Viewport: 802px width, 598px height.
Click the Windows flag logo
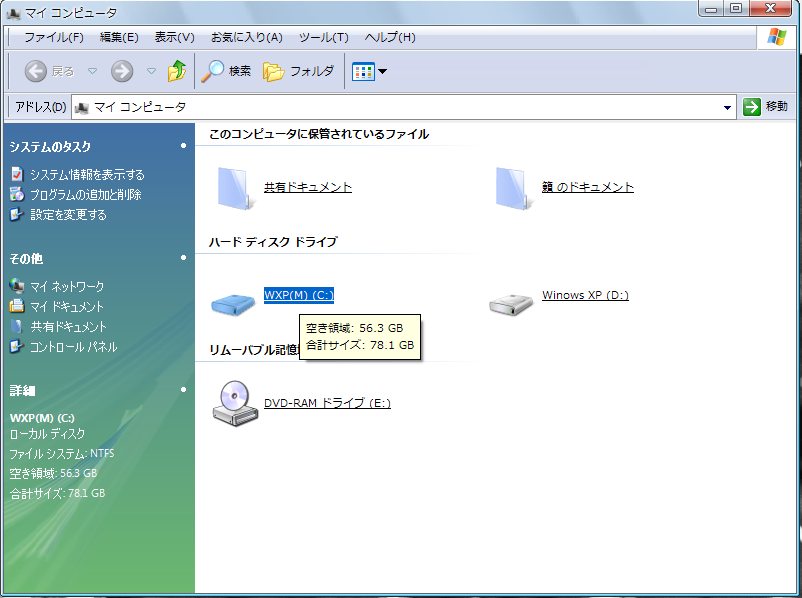(777, 37)
